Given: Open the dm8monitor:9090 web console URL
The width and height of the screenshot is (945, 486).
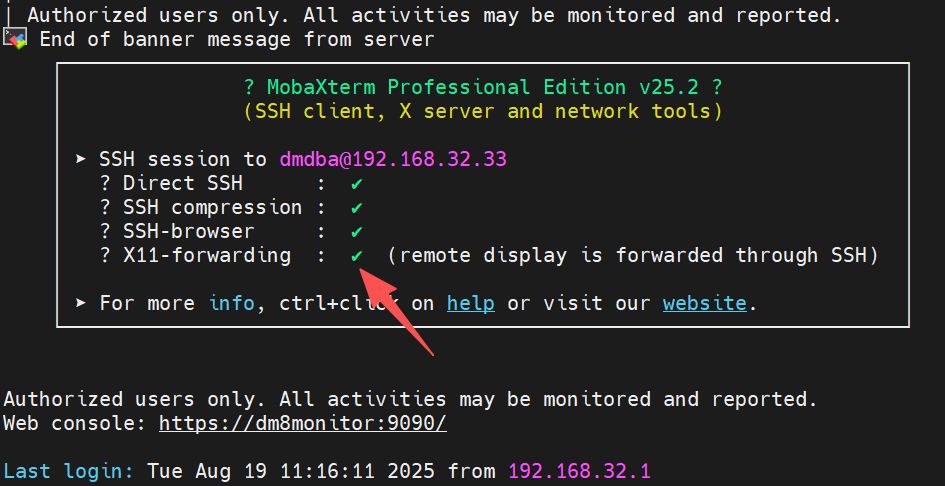Looking at the screenshot, I should click(x=303, y=423).
